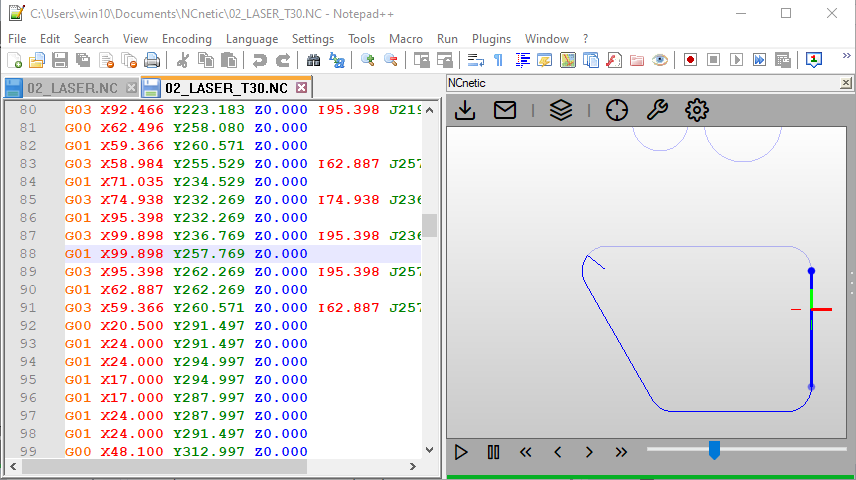Open Replace dialog toolbar icon
The image size is (856, 480).
click(x=337, y=60)
